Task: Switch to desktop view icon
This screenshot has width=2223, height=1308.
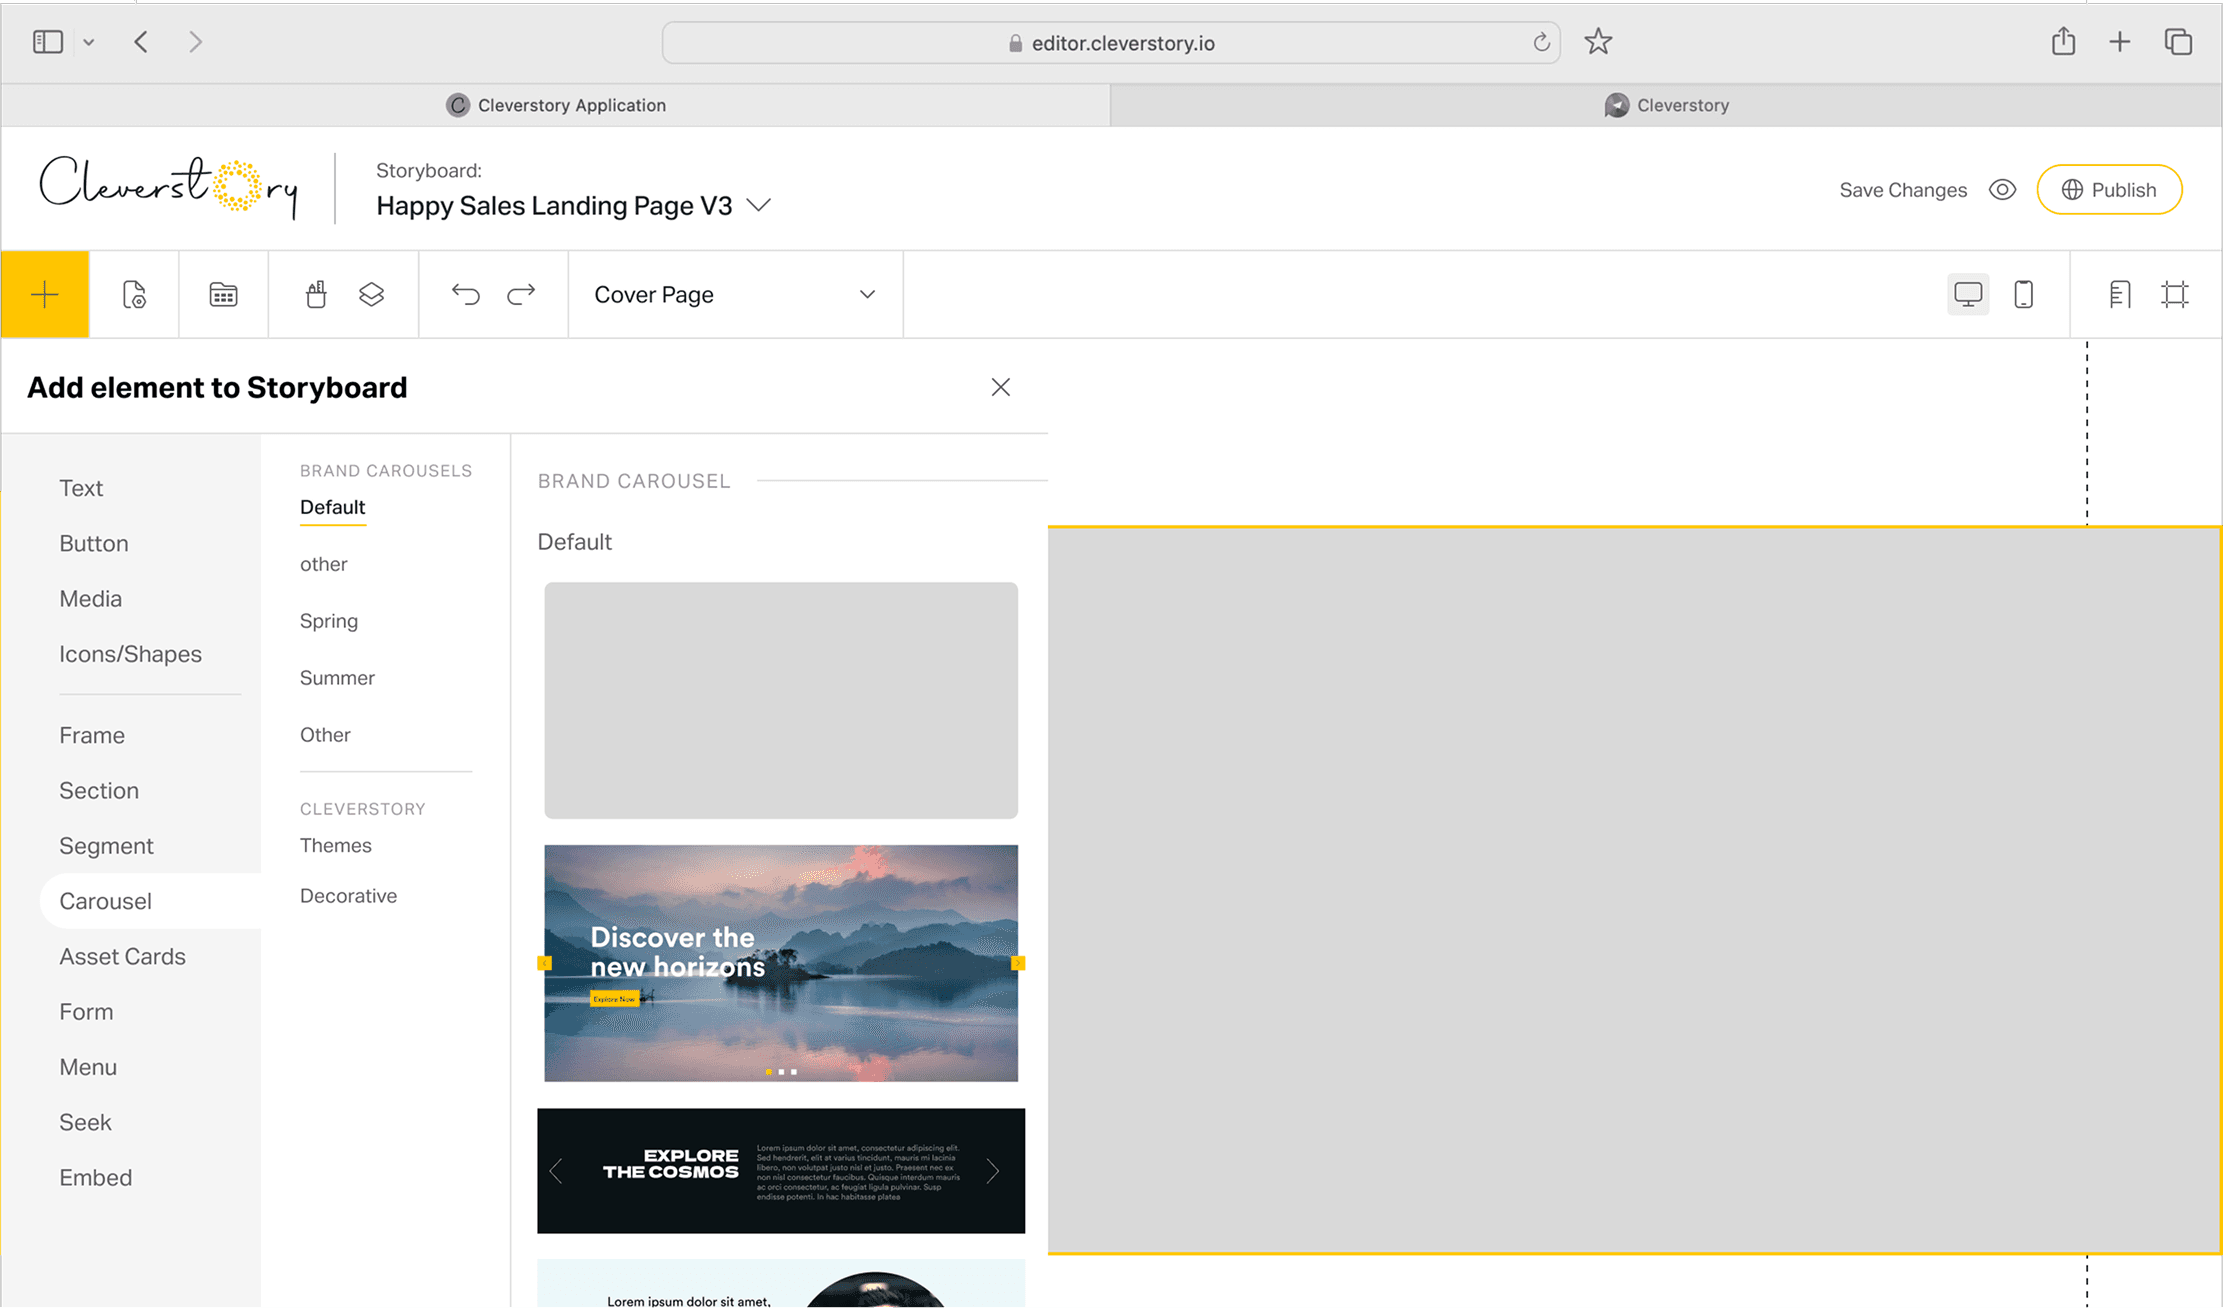Action: [x=1968, y=294]
